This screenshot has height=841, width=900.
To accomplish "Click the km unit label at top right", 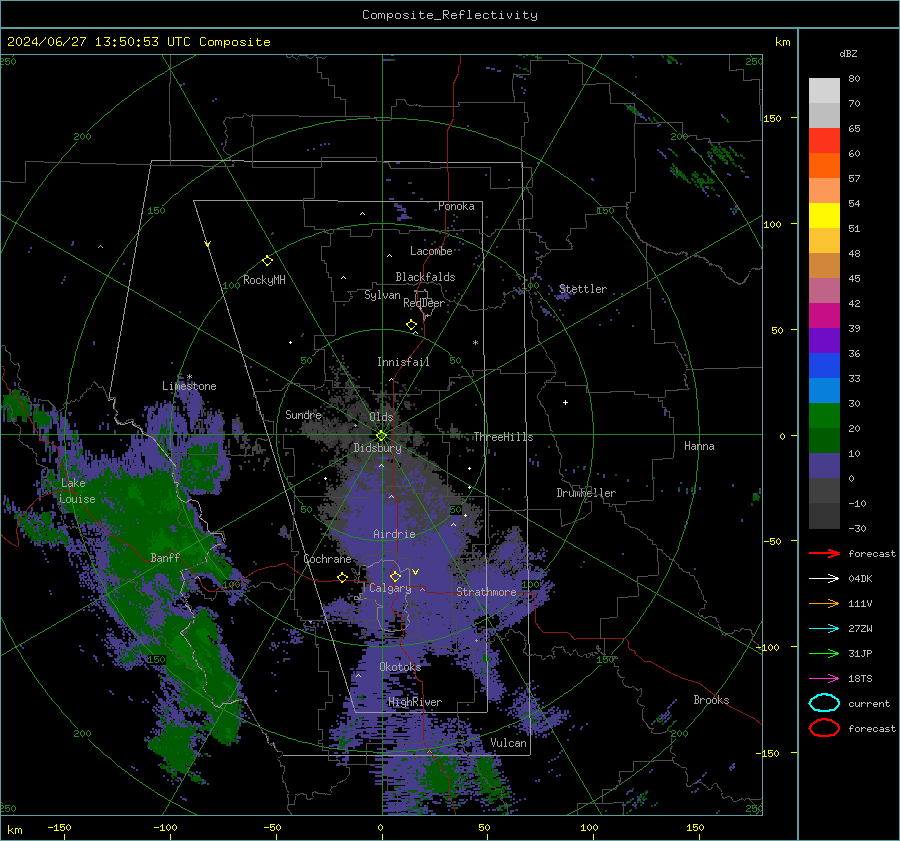I will [x=782, y=42].
